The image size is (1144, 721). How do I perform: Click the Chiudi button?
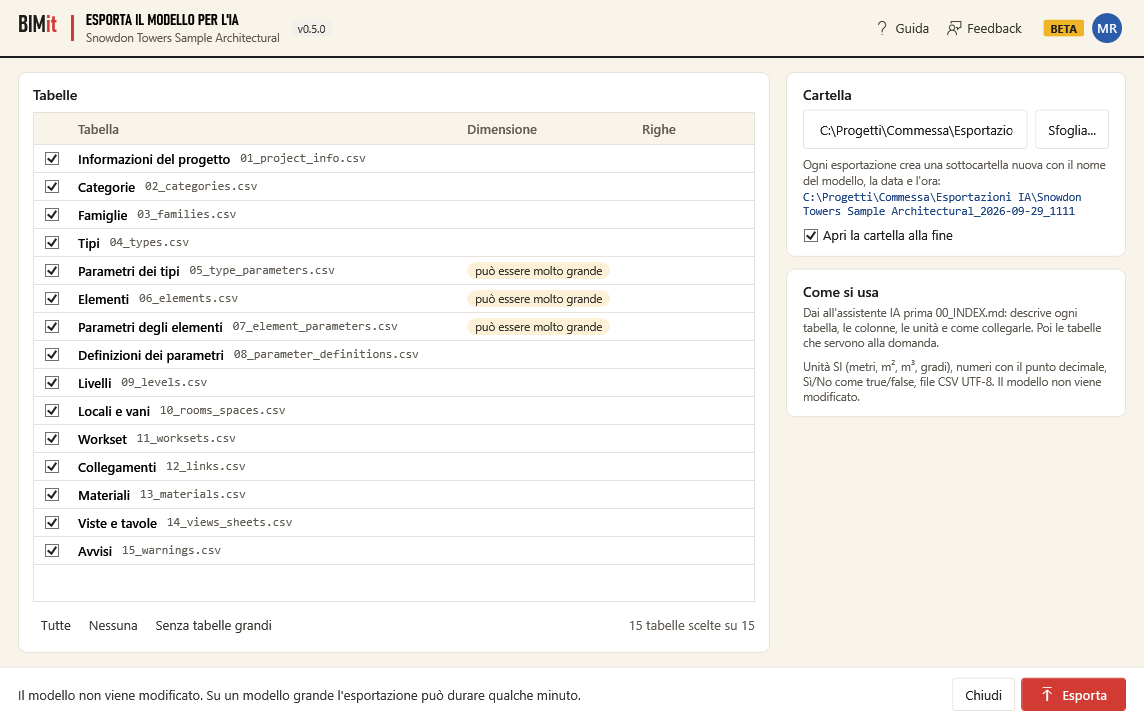coord(983,695)
